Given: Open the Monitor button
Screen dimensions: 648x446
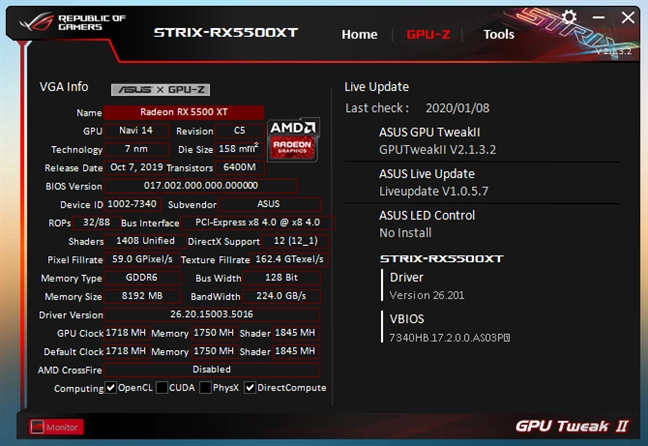Looking at the screenshot, I should 56,427.
